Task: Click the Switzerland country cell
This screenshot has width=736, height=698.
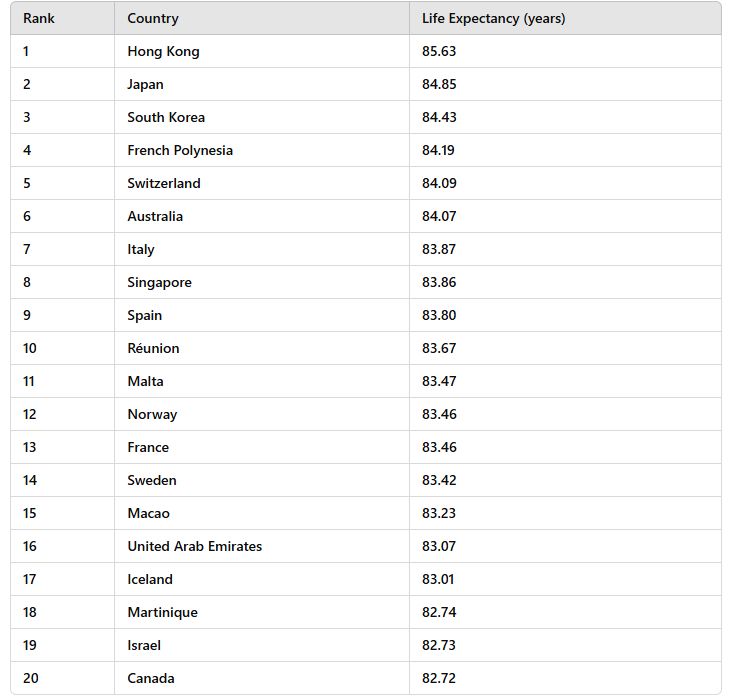Action: pos(164,183)
